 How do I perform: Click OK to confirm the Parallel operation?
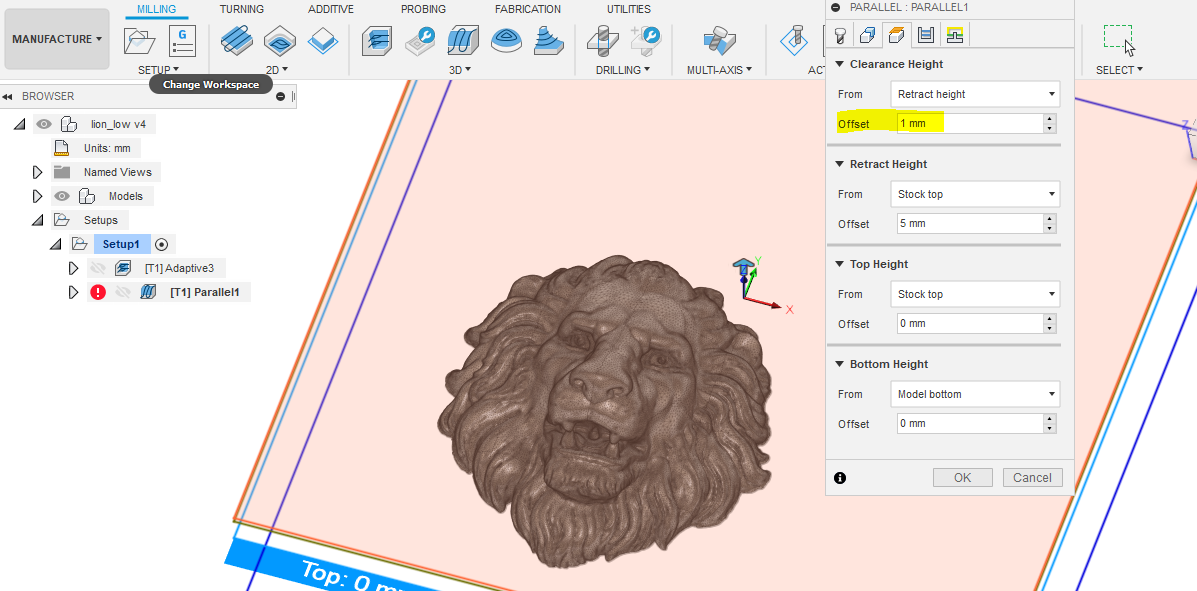coord(962,477)
